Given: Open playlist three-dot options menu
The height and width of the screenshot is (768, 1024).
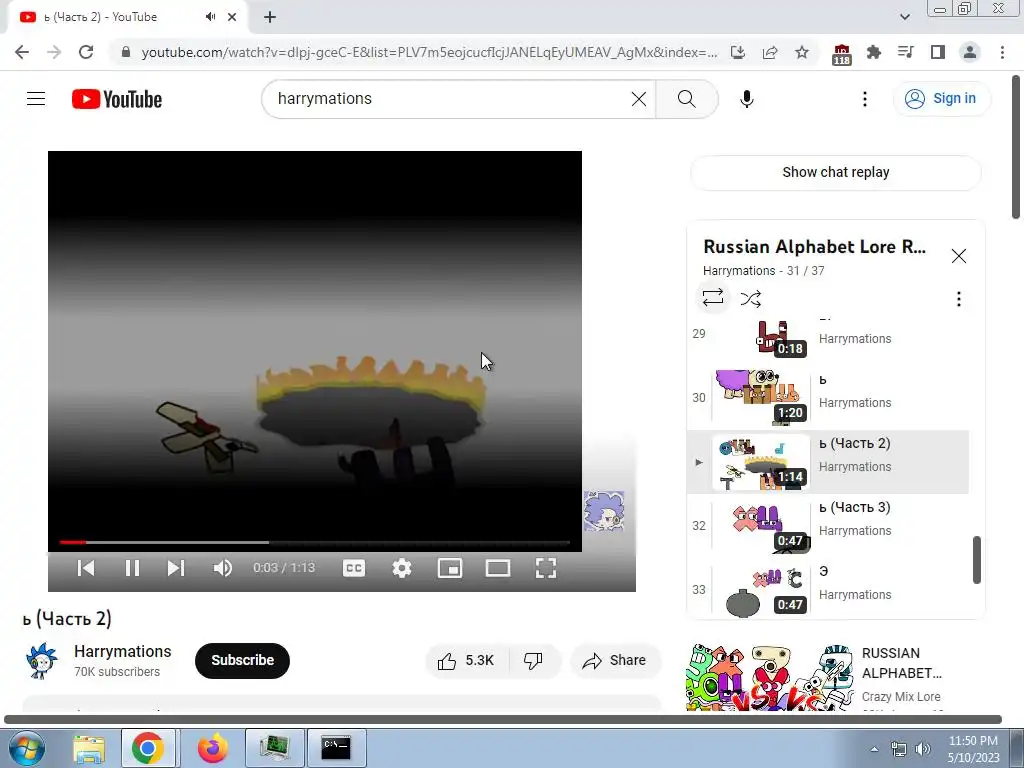Looking at the screenshot, I should click(x=959, y=299).
